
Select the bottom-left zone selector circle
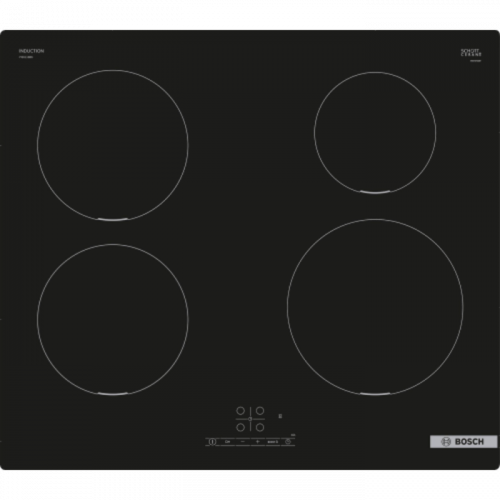tap(240, 427)
